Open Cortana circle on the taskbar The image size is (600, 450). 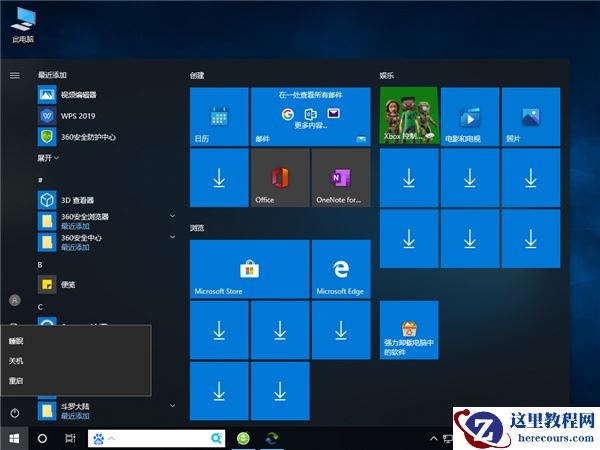pos(42,439)
